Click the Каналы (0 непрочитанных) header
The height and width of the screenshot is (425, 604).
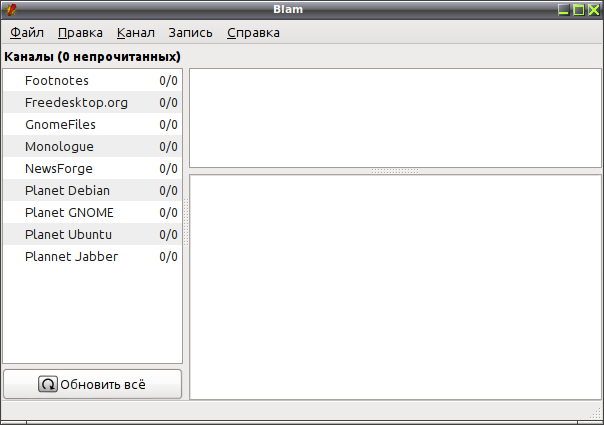pyautogui.click(x=92, y=57)
